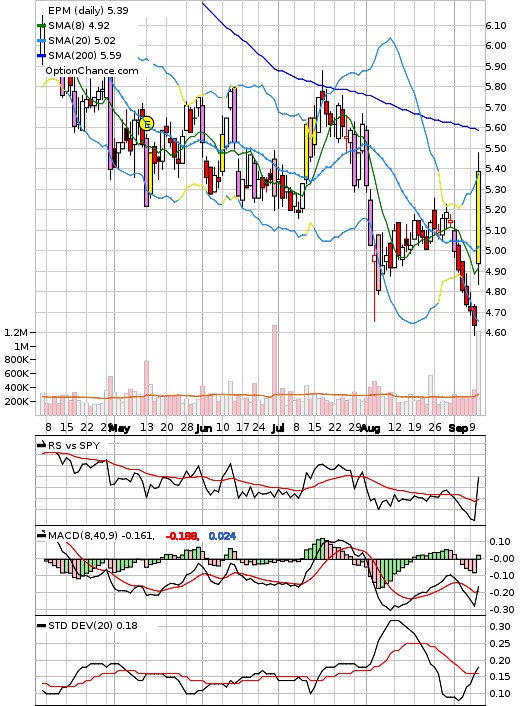Screen dimensions: 526x706
Task: Click the 400K volume axis label
Action: 17,387
